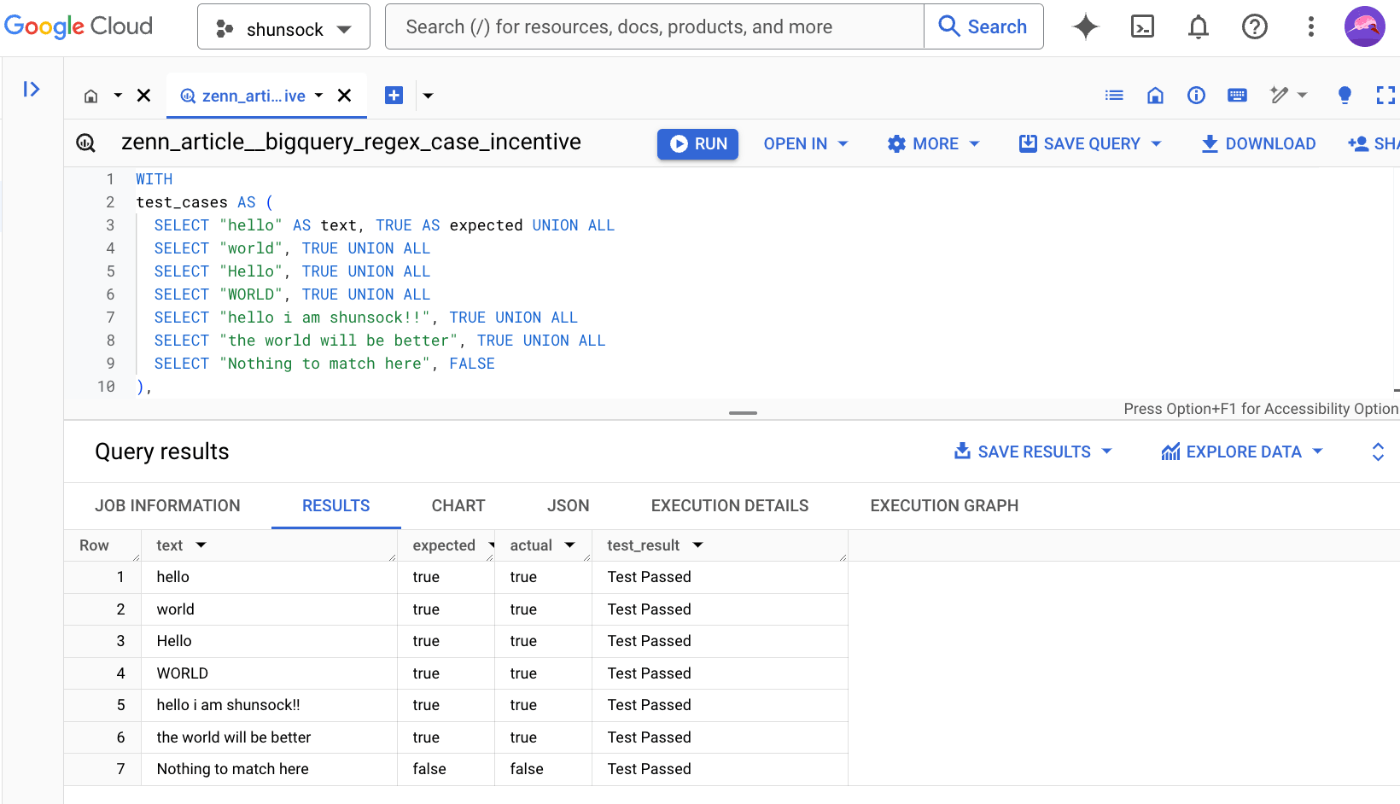Create a new query tab with plus
The width and height of the screenshot is (1400, 804).
394,95
